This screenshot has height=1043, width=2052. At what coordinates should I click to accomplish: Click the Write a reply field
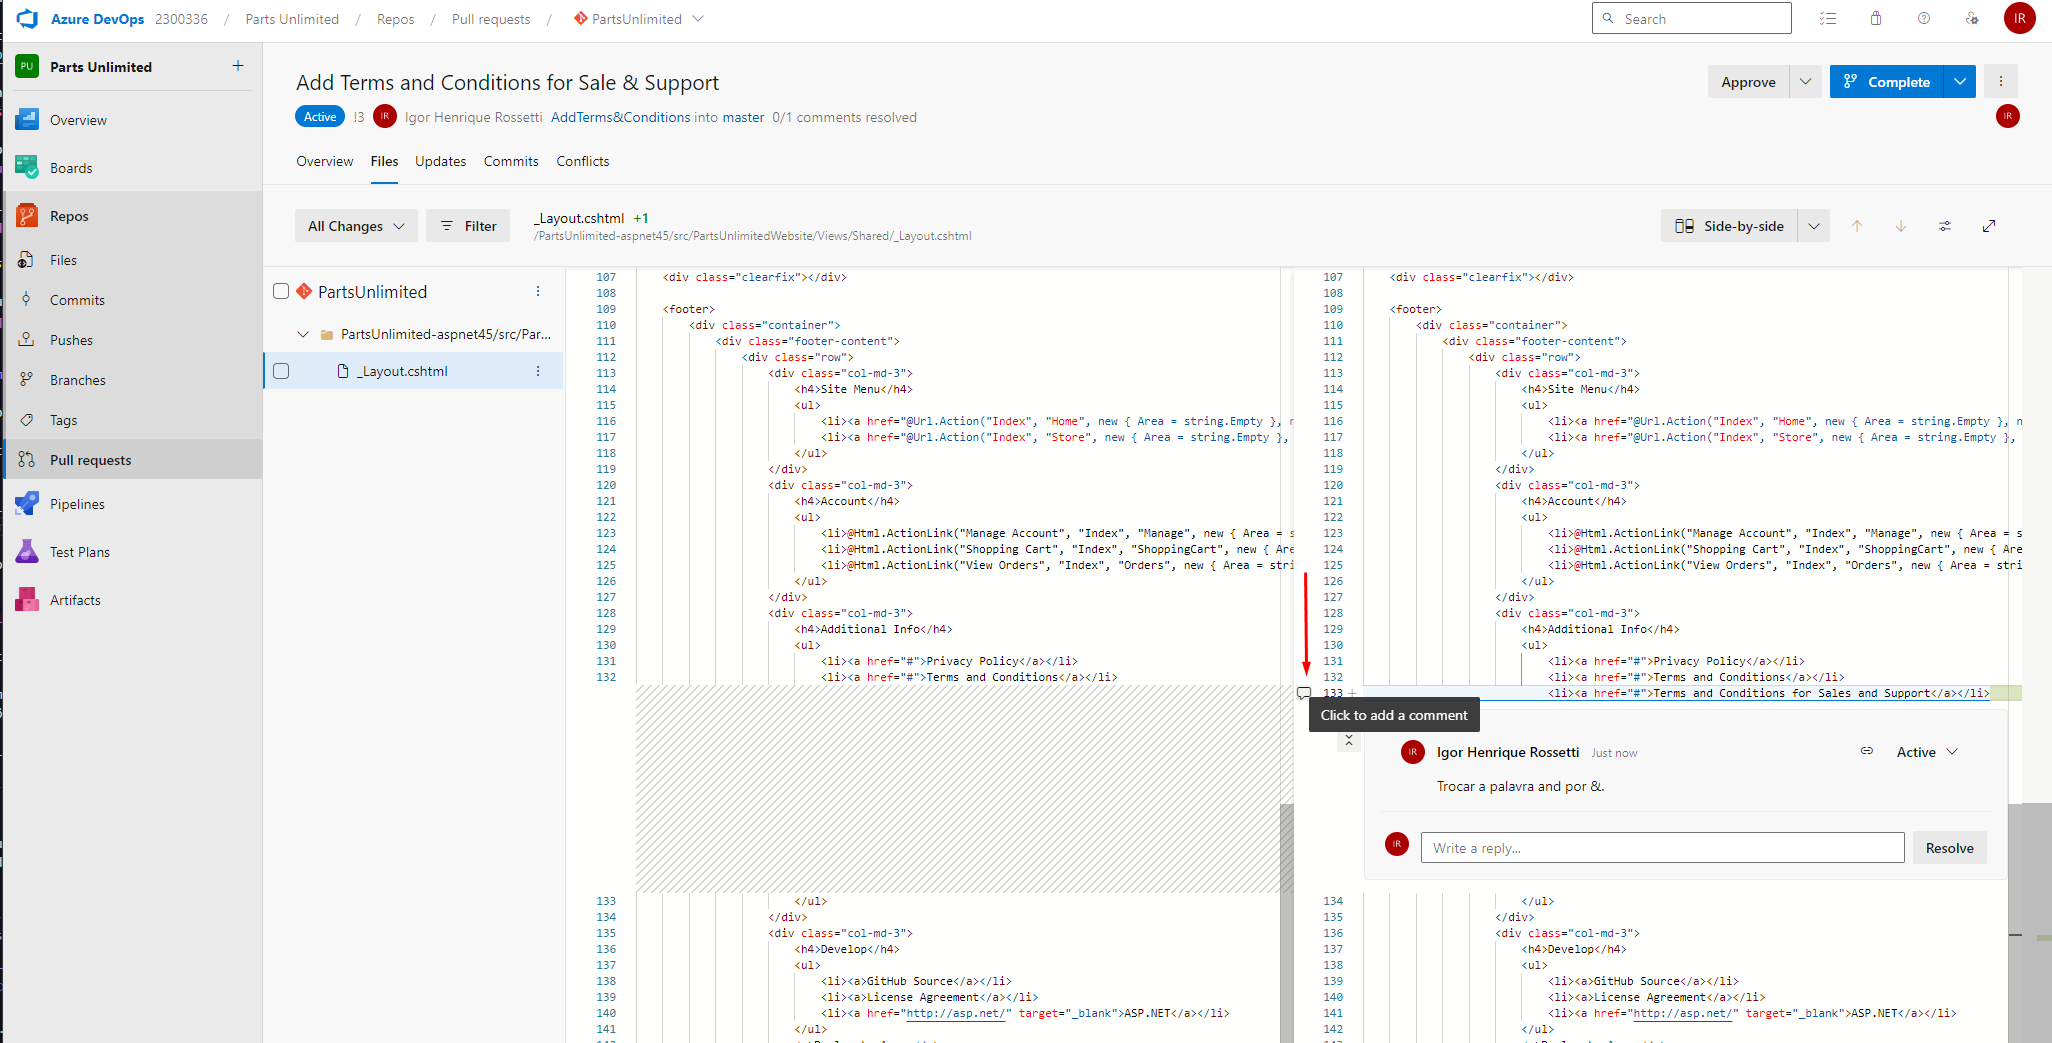1661,848
